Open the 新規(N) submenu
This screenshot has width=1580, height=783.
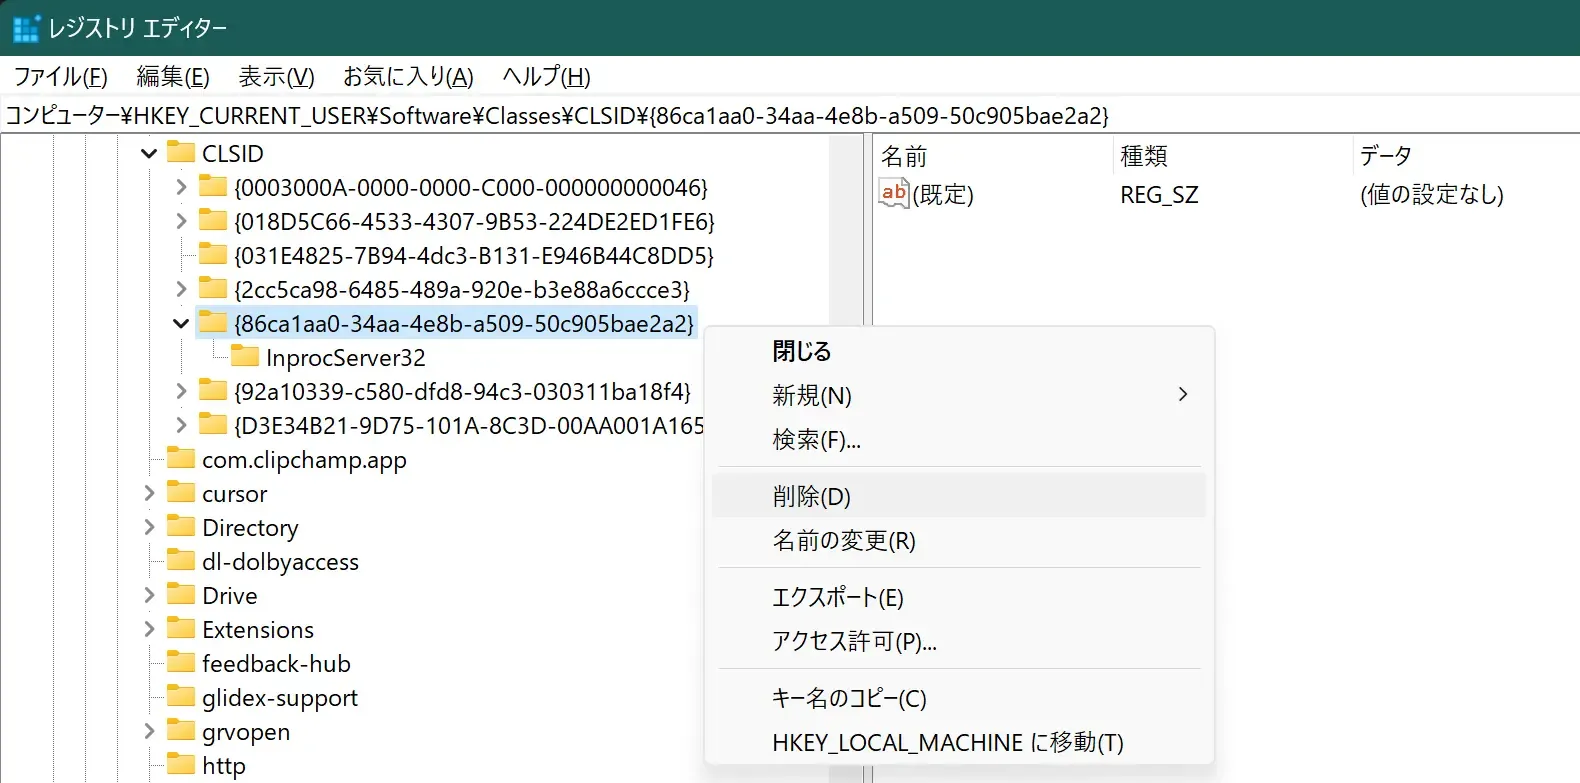tap(959, 395)
